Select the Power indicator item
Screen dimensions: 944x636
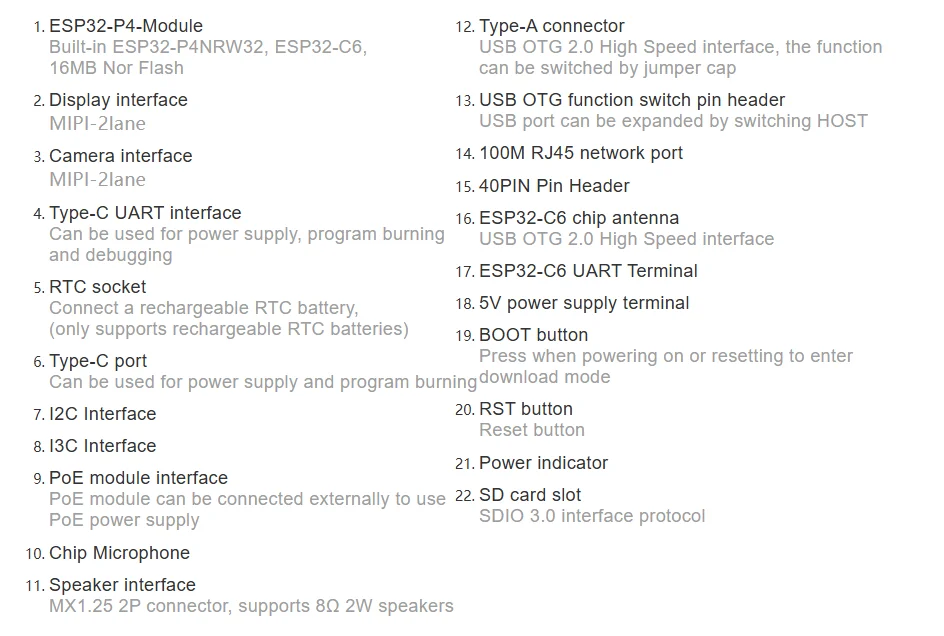tap(543, 463)
